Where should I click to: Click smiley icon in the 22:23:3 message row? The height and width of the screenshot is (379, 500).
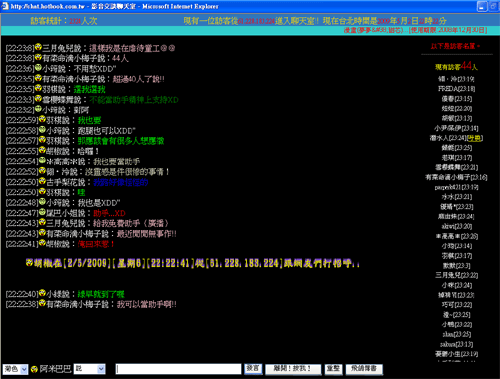[x=38, y=98]
